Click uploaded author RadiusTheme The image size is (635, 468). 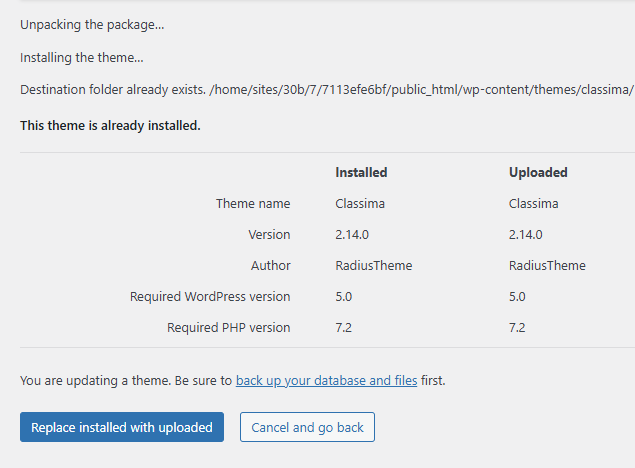coord(547,265)
